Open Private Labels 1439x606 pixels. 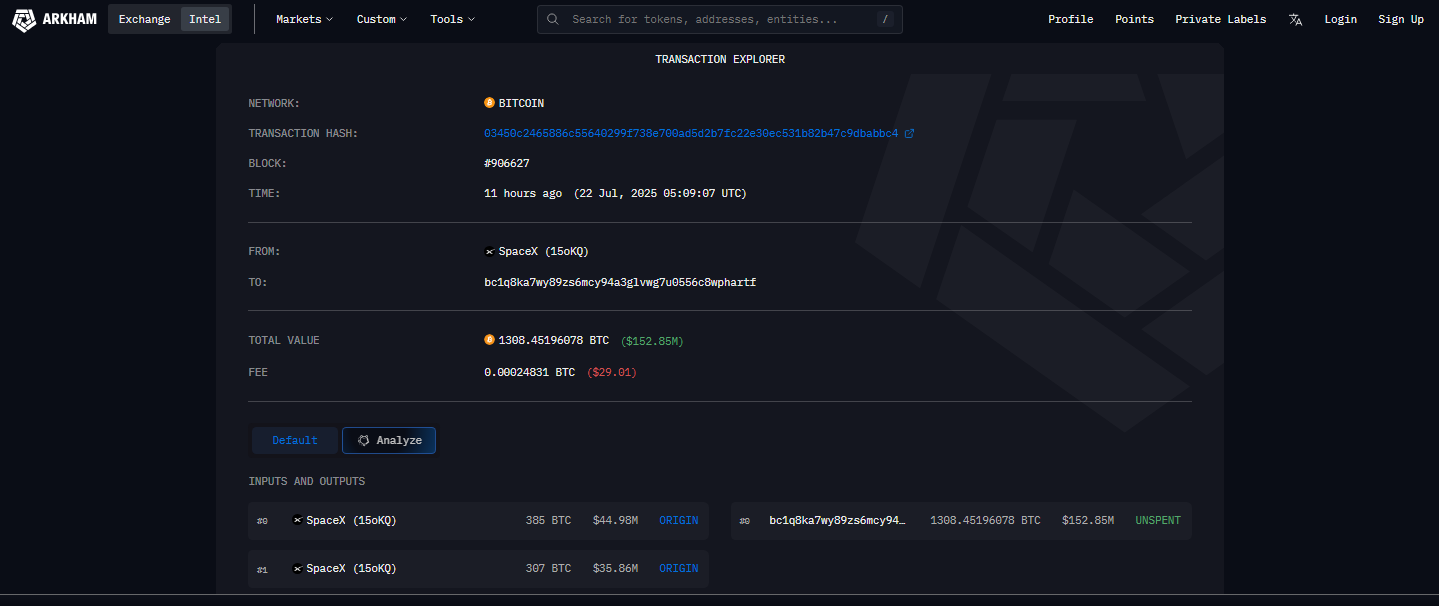click(x=1220, y=19)
